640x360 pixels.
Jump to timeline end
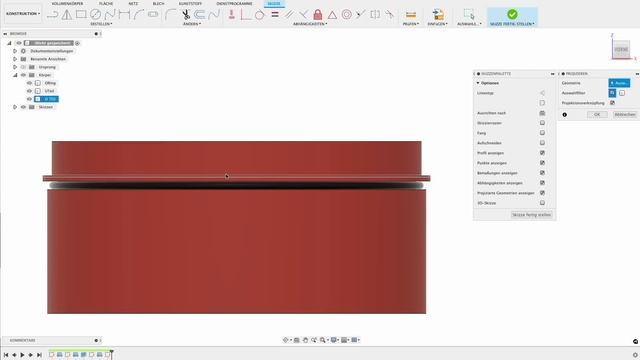tap(40, 355)
